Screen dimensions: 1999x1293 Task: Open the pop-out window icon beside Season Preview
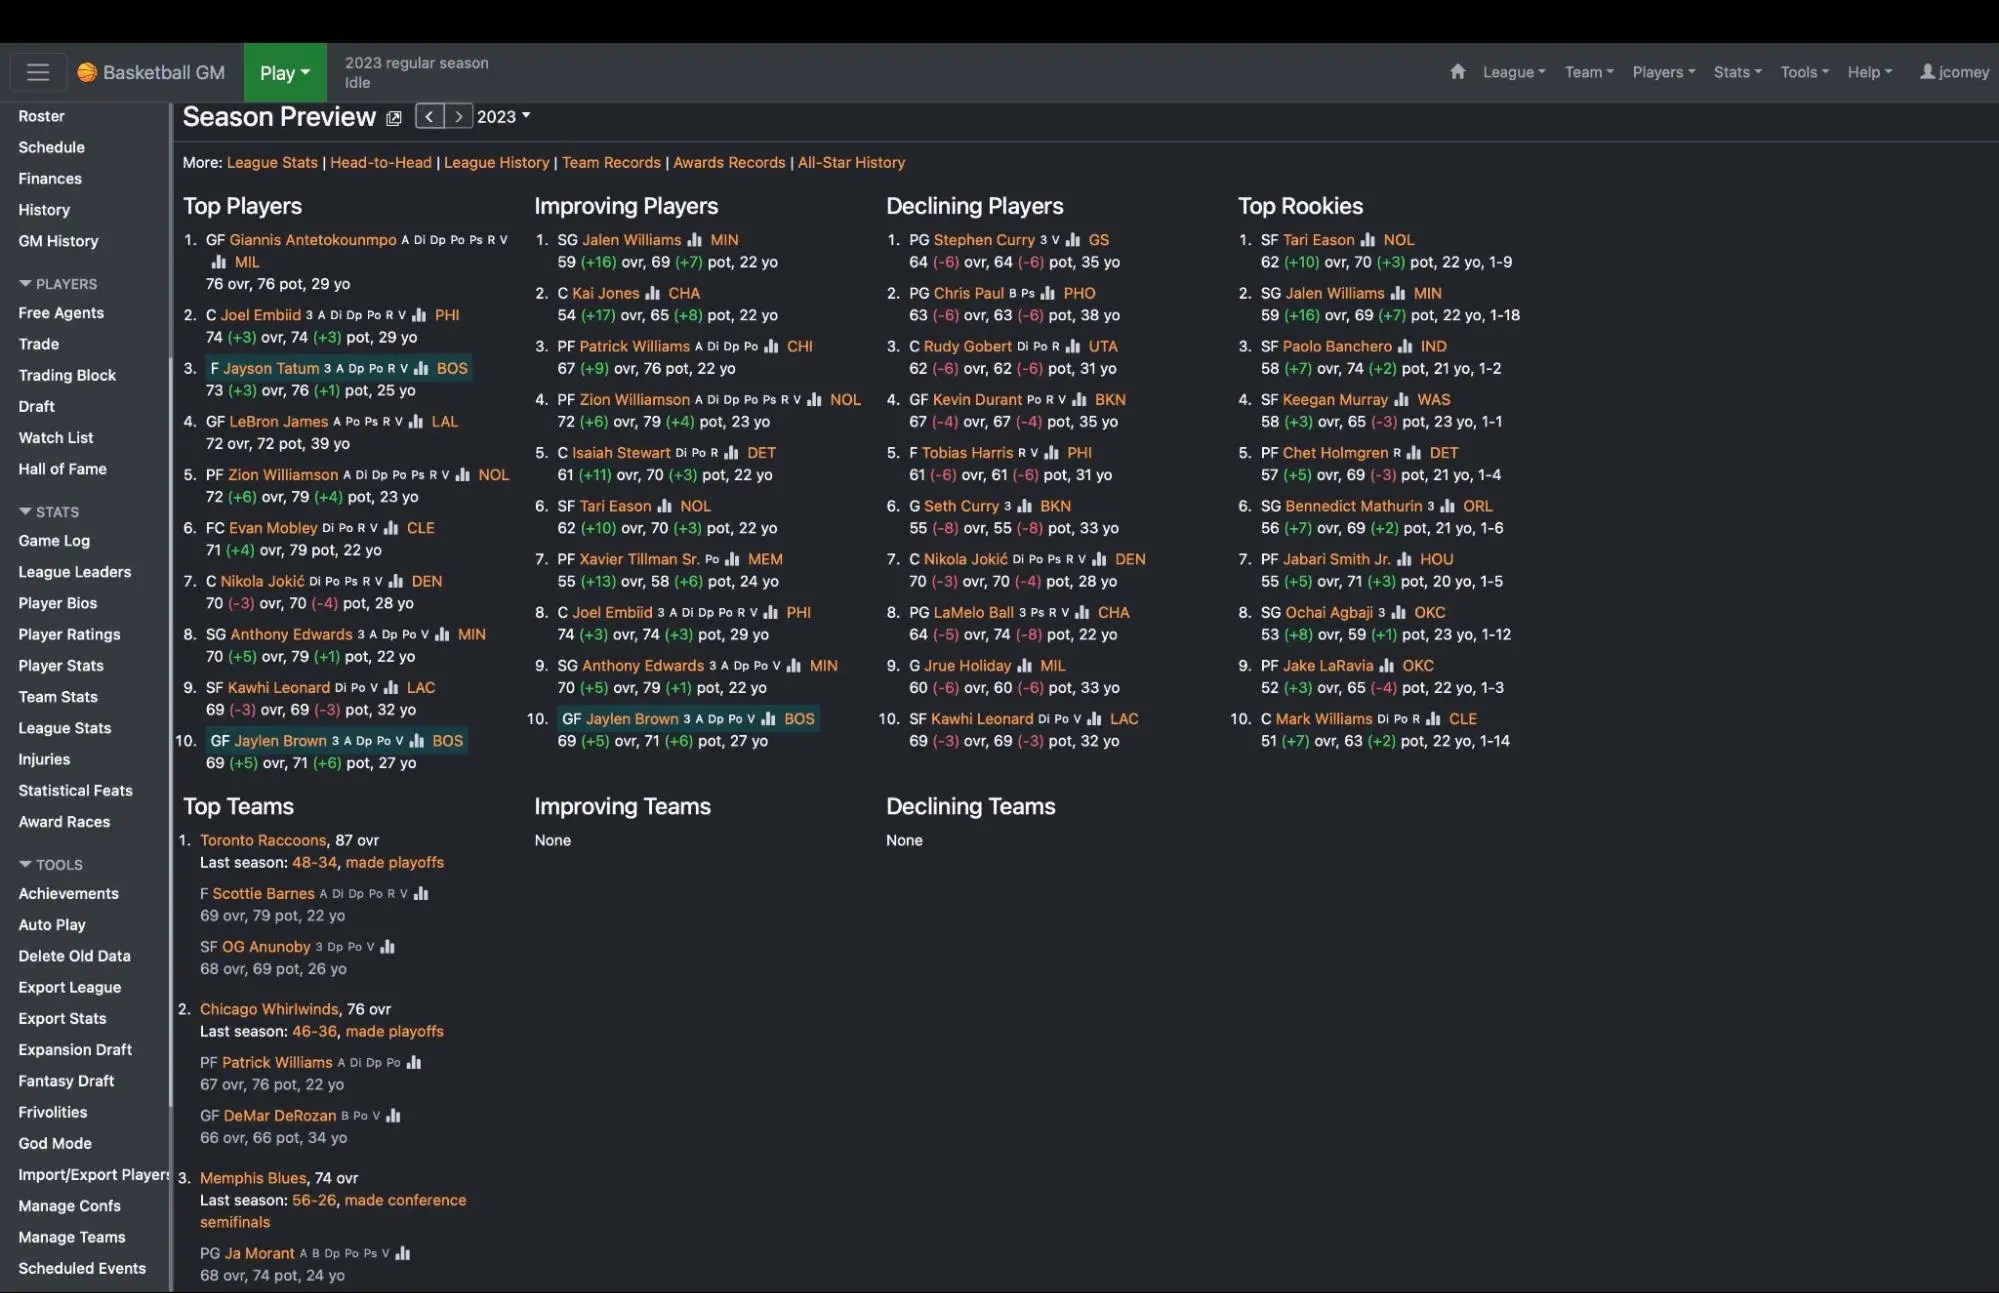click(x=394, y=118)
